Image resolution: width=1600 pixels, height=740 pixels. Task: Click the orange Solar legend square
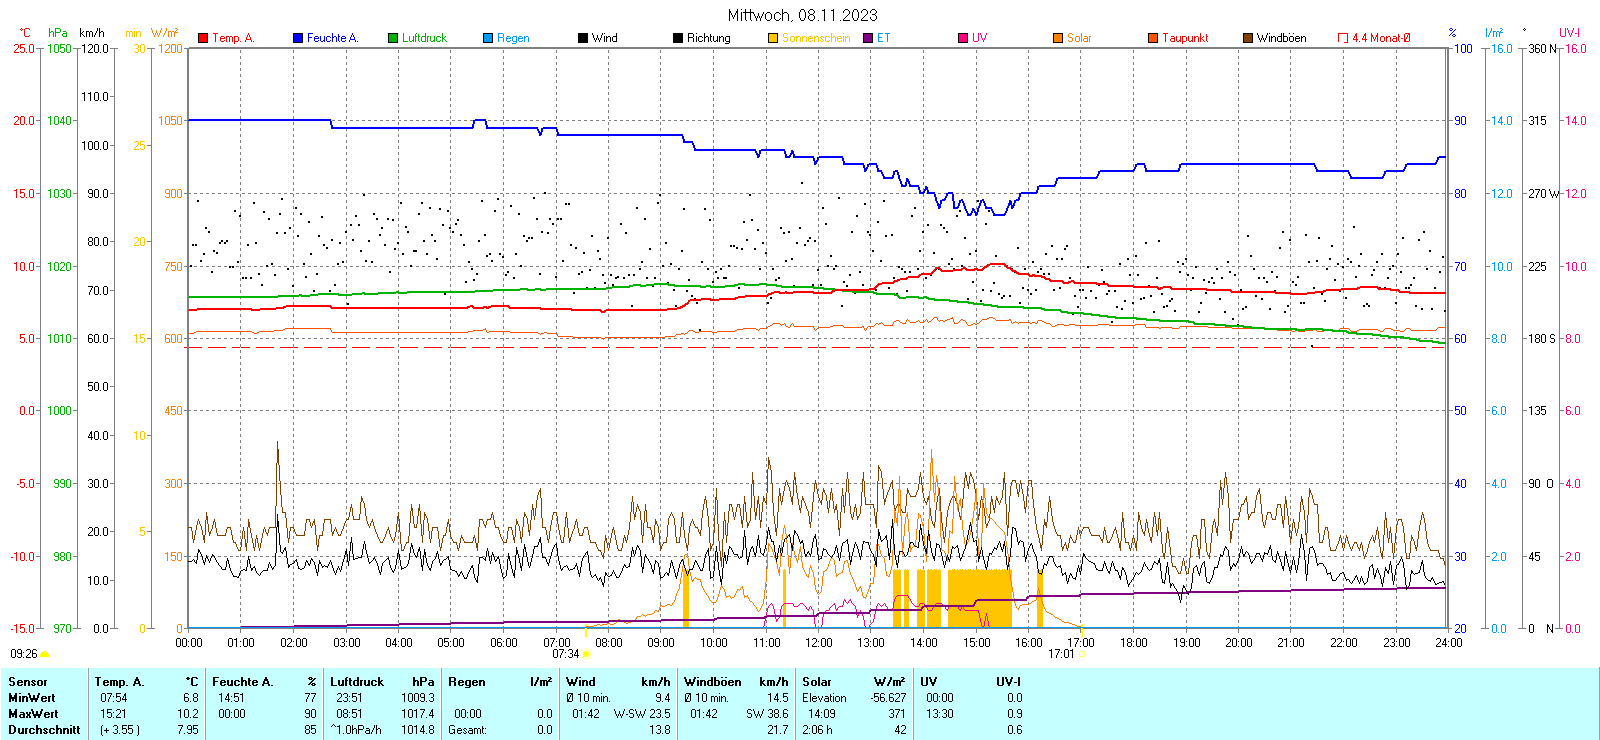click(1058, 38)
